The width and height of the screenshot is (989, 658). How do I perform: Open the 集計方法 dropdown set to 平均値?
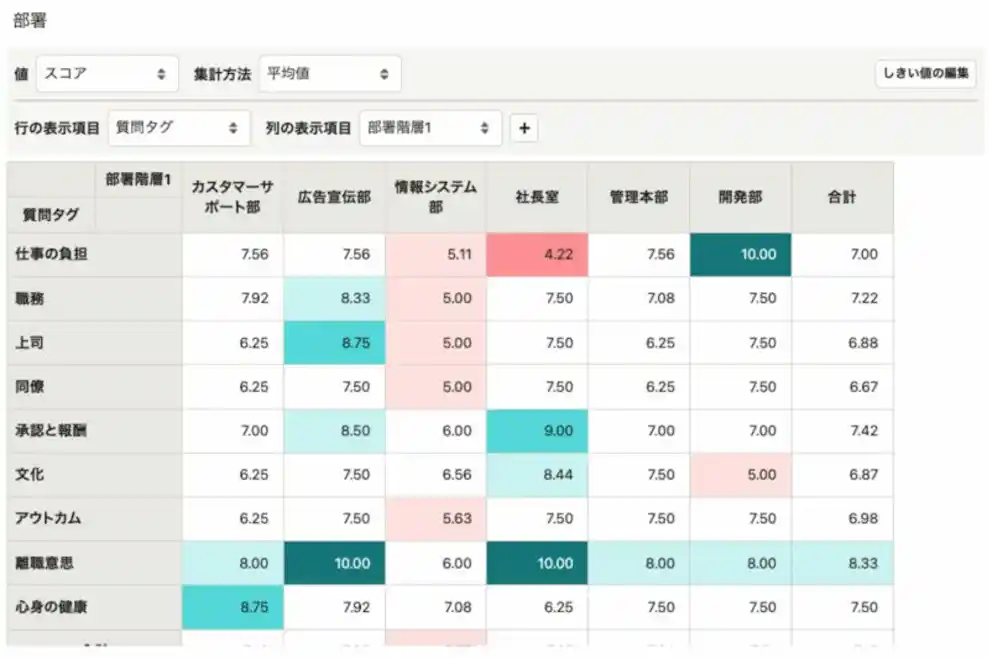[x=328, y=73]
